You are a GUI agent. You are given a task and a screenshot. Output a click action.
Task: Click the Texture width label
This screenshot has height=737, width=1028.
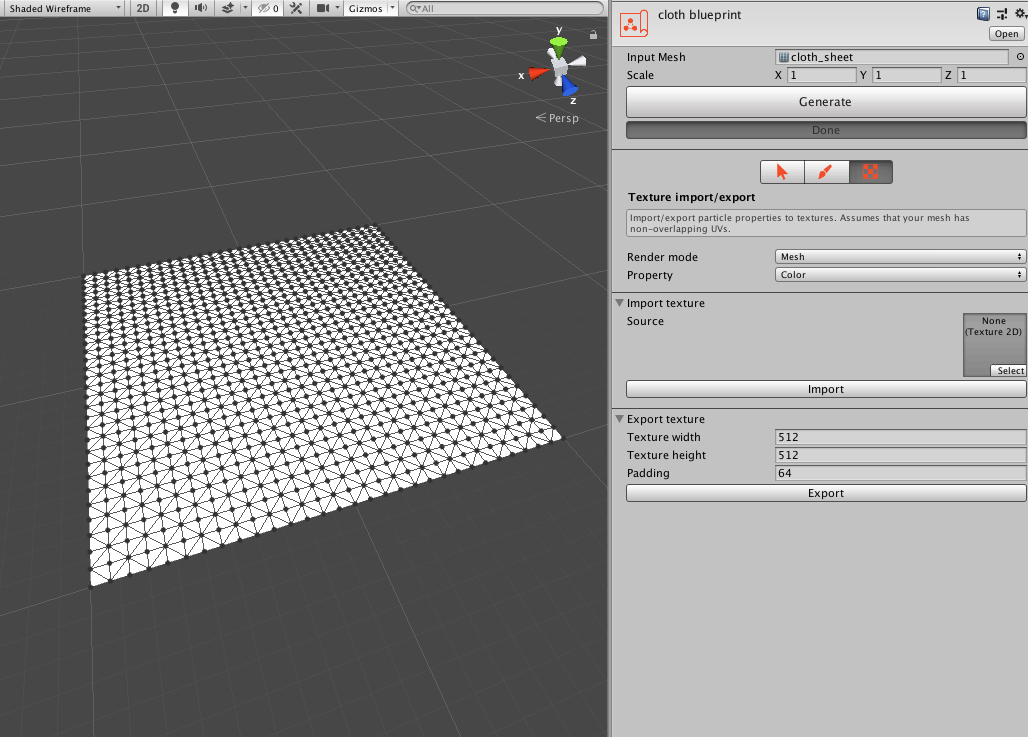pyautogui.click(x=663, y=437)
